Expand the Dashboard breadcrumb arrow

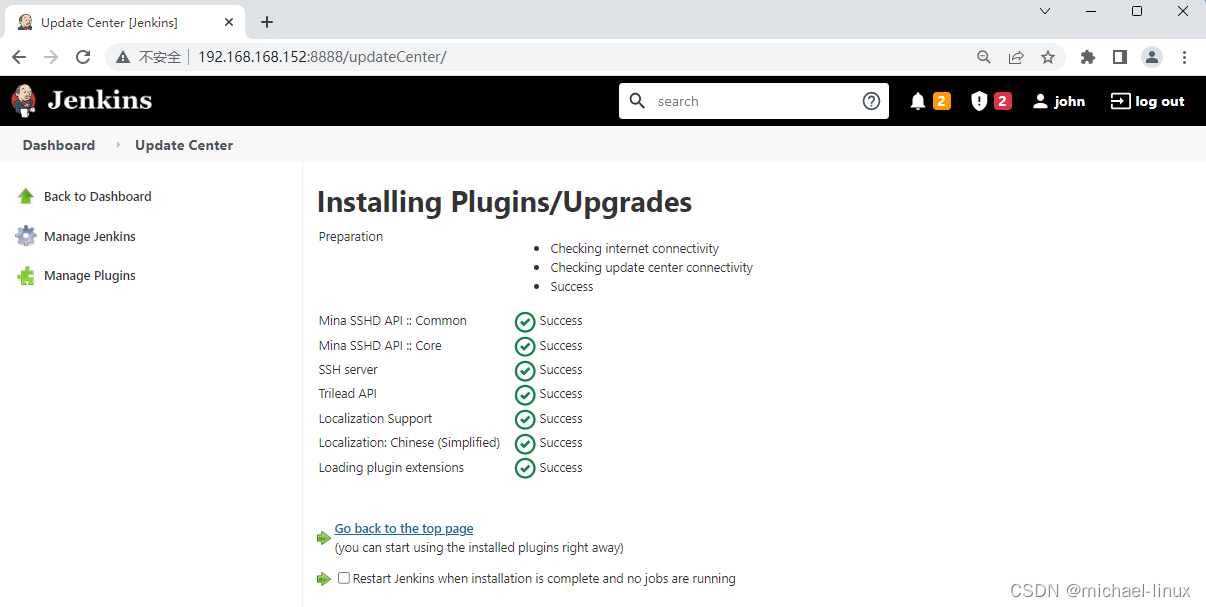[x=118, y=145]
